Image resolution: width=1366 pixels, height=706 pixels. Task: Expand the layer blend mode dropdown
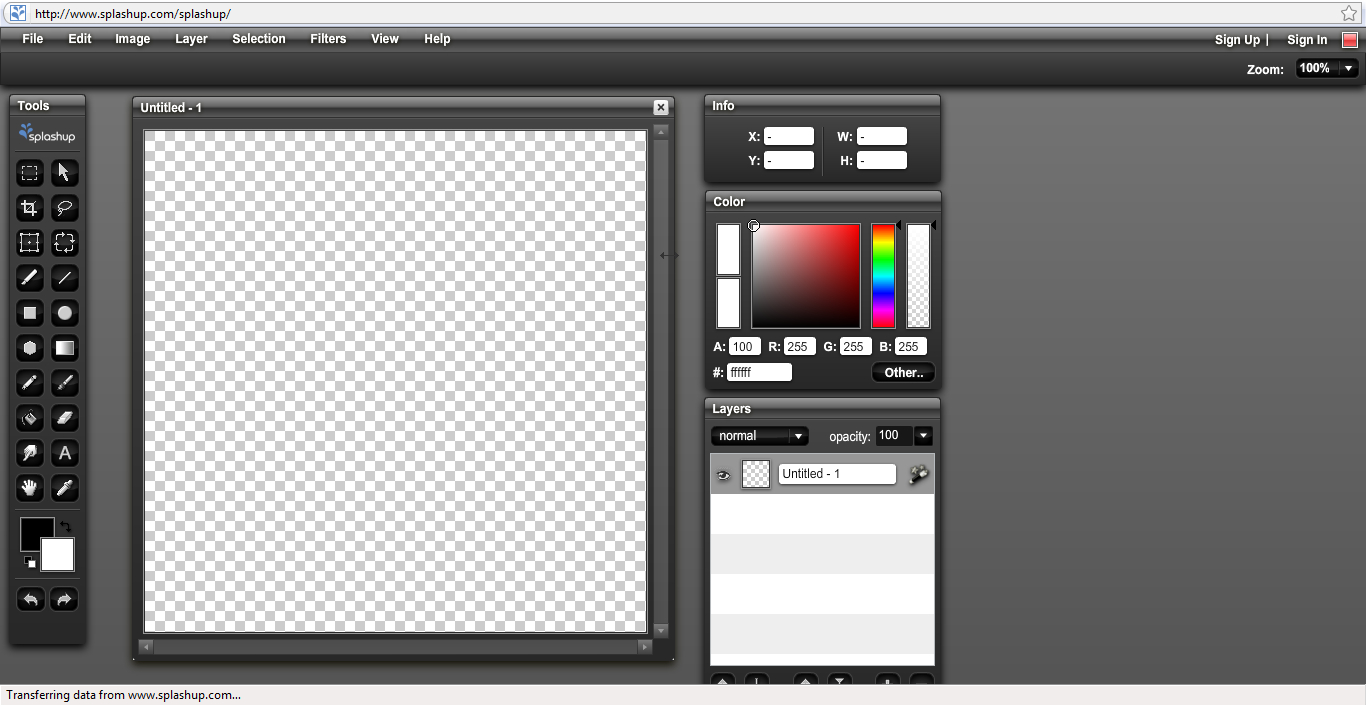tap(798, 436)
